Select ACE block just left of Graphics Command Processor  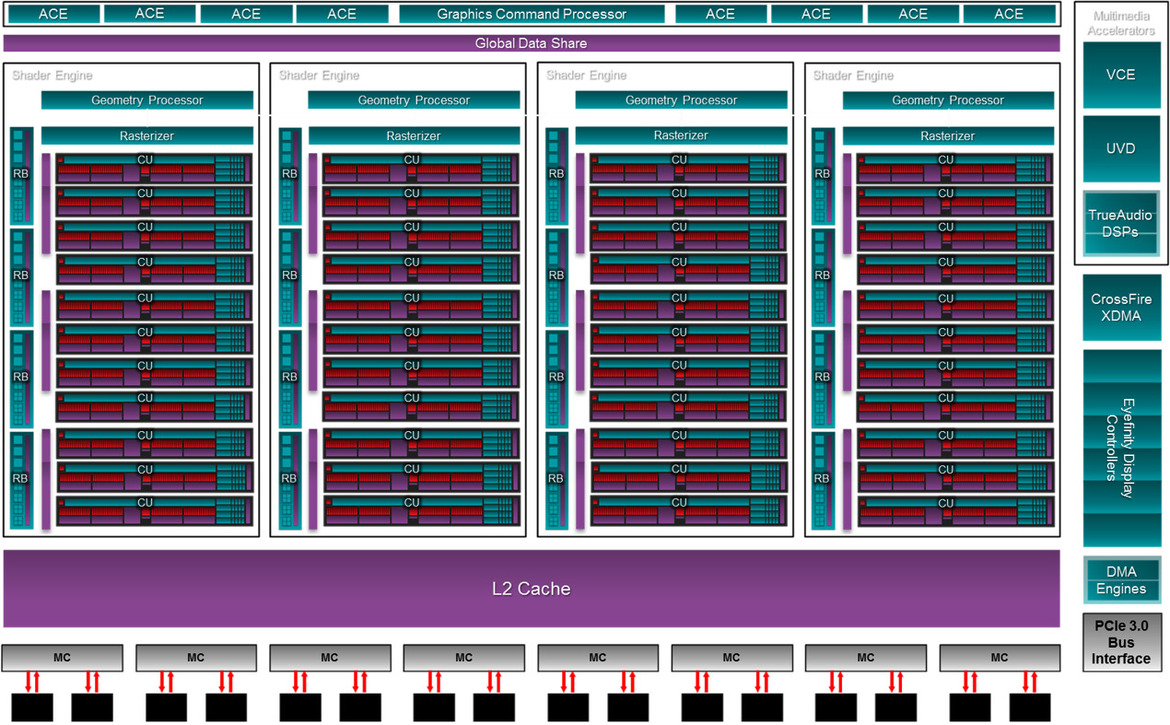342,14
